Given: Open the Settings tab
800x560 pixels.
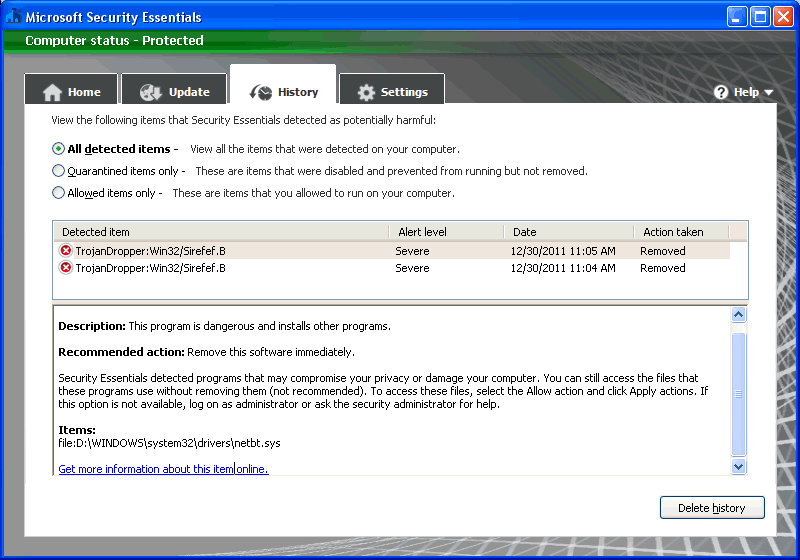Looking at the screenshot, I should (392, 89).
